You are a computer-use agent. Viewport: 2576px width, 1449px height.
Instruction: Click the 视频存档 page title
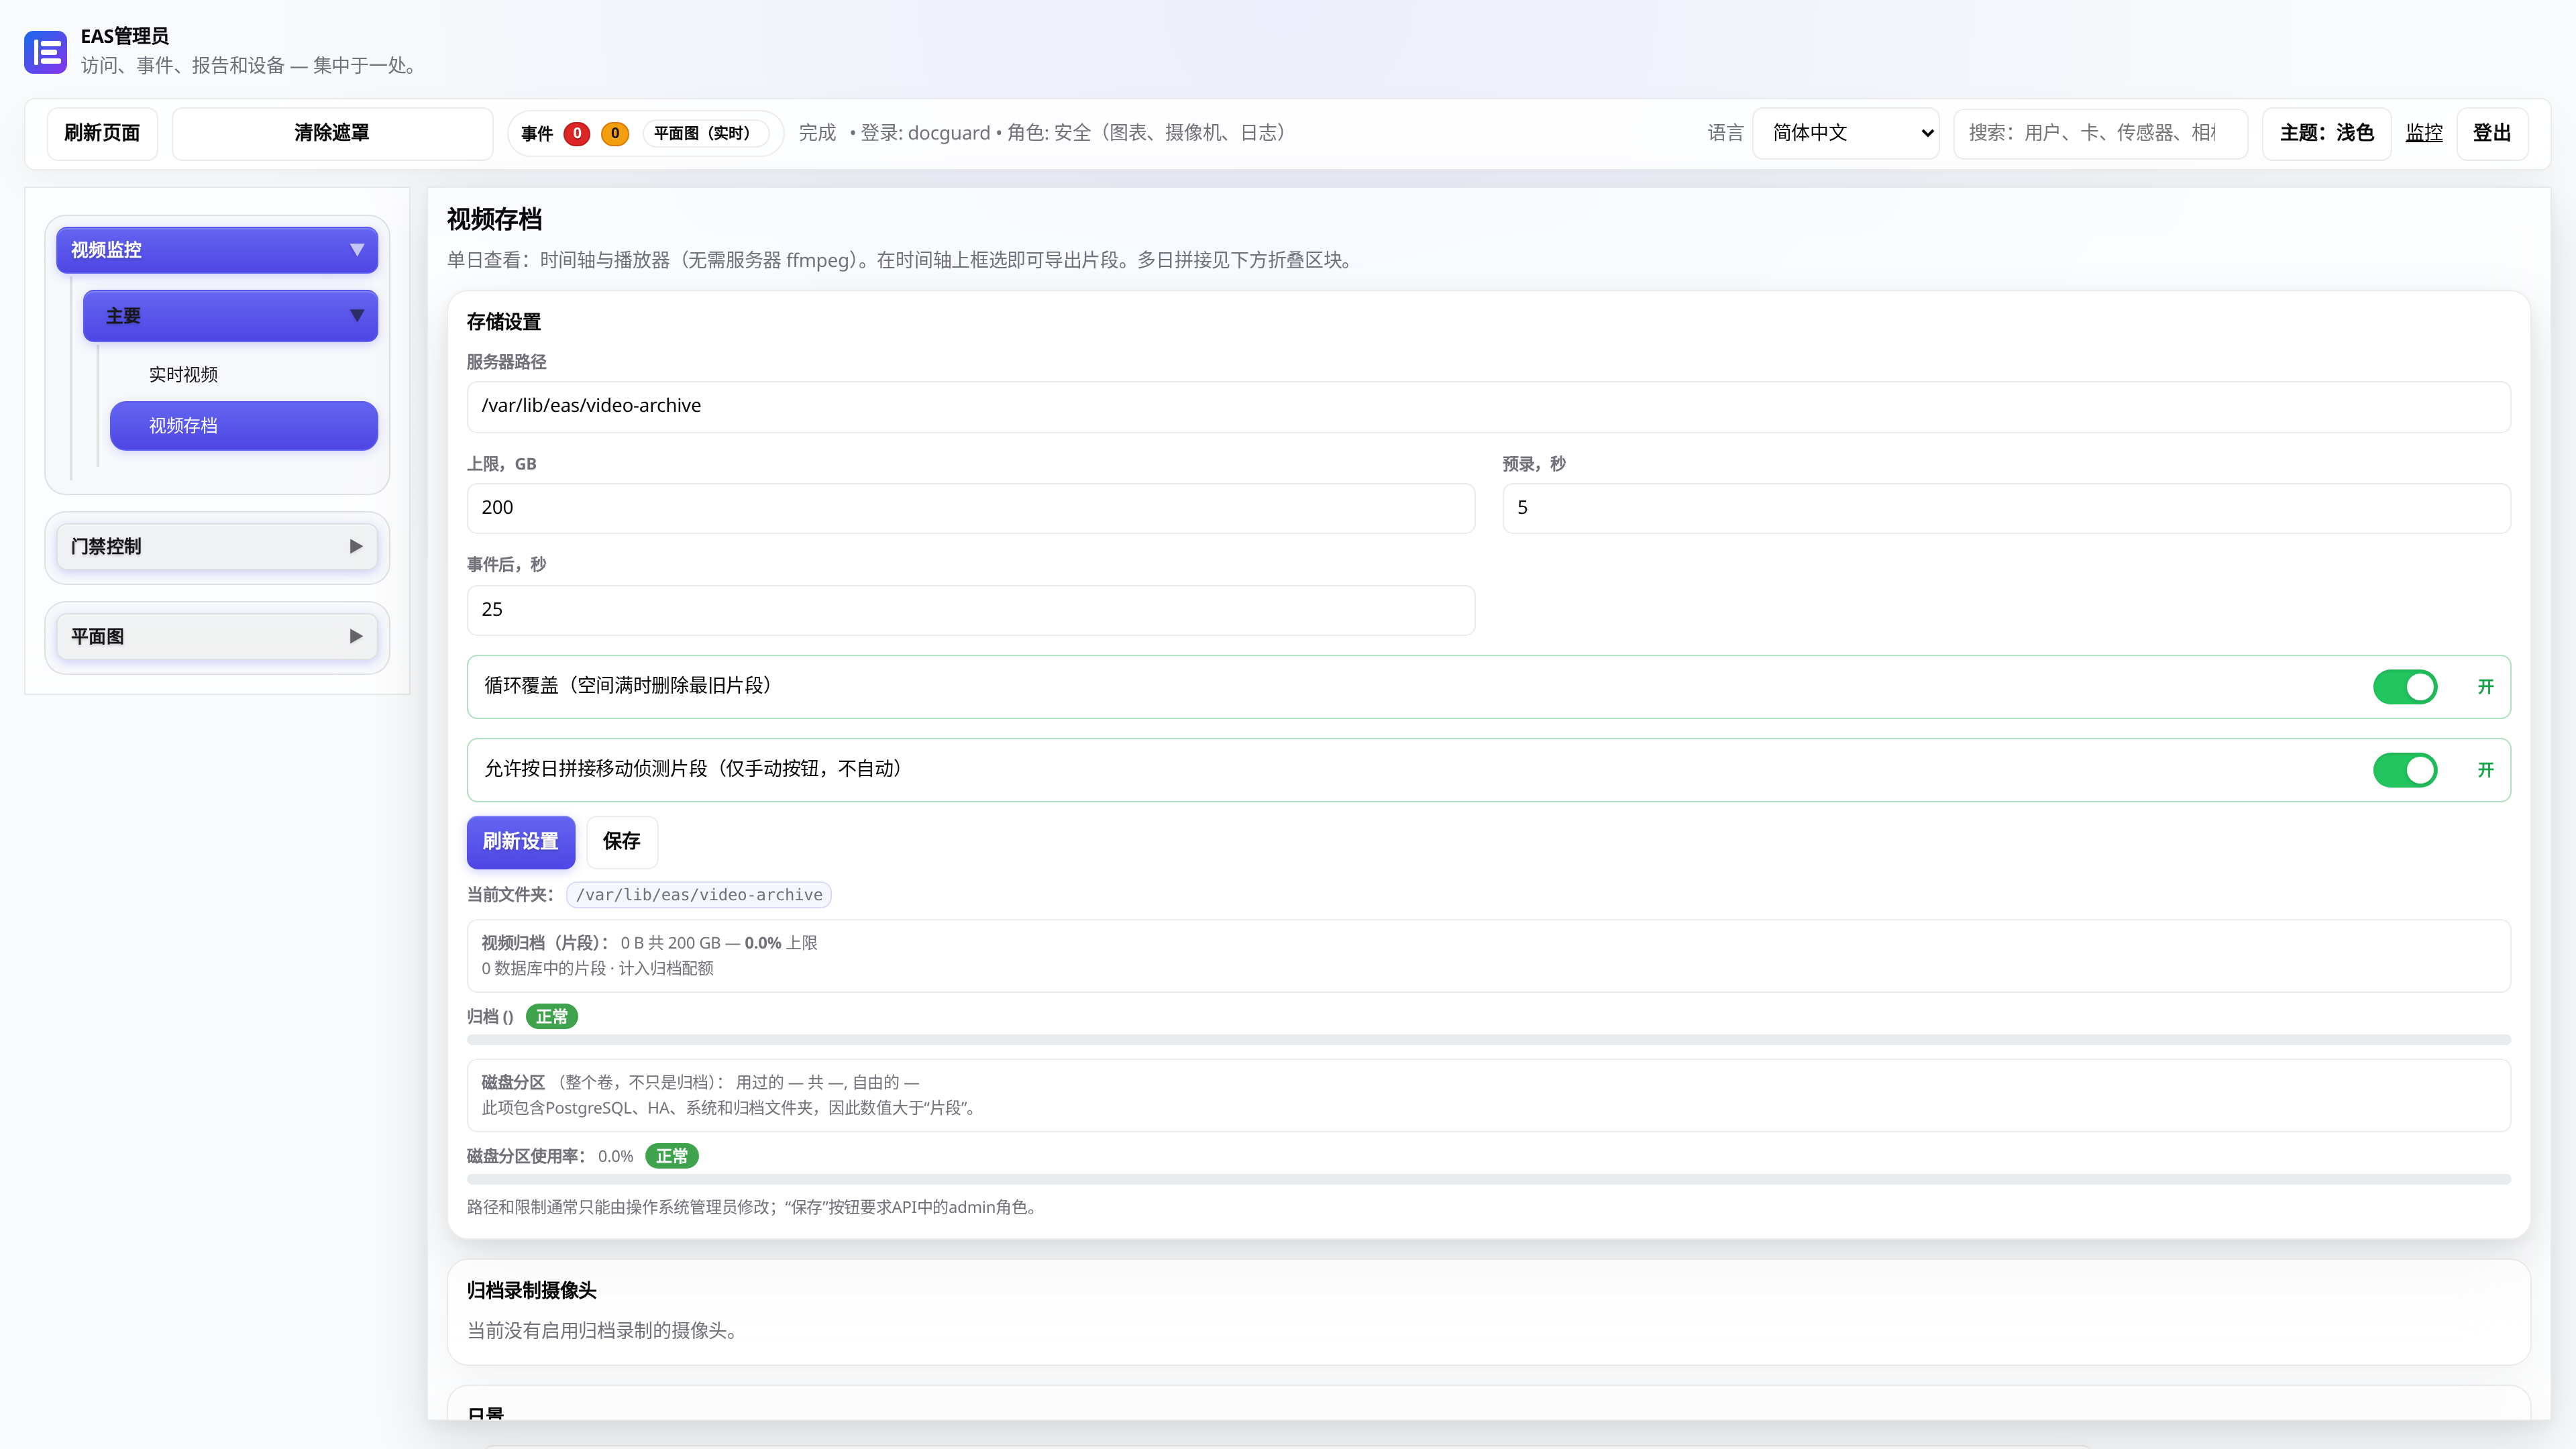click(x=494, y=219)
